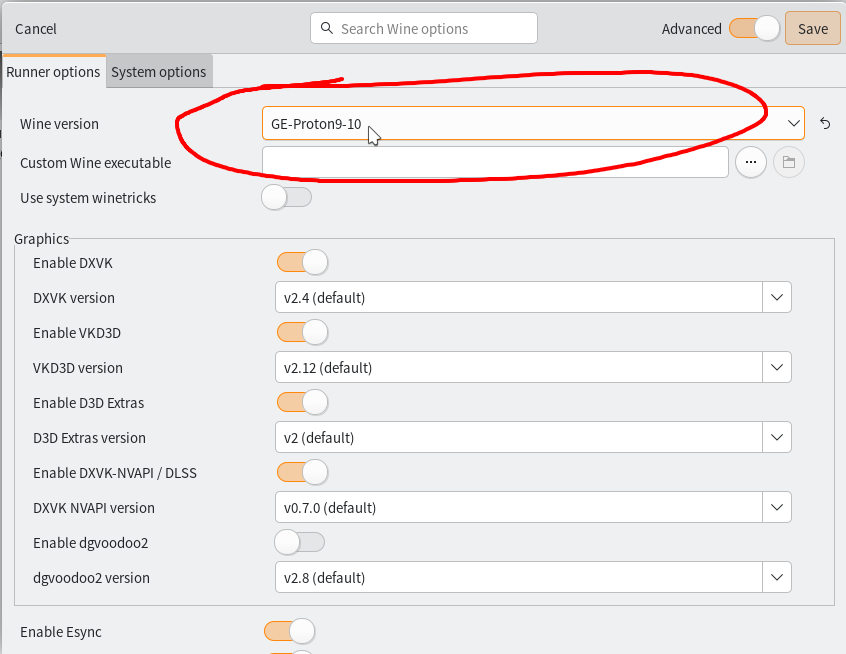Screen dimensions: 846x654
Task: Disable the Enable DXVK switch
Action: pos(302,263)
